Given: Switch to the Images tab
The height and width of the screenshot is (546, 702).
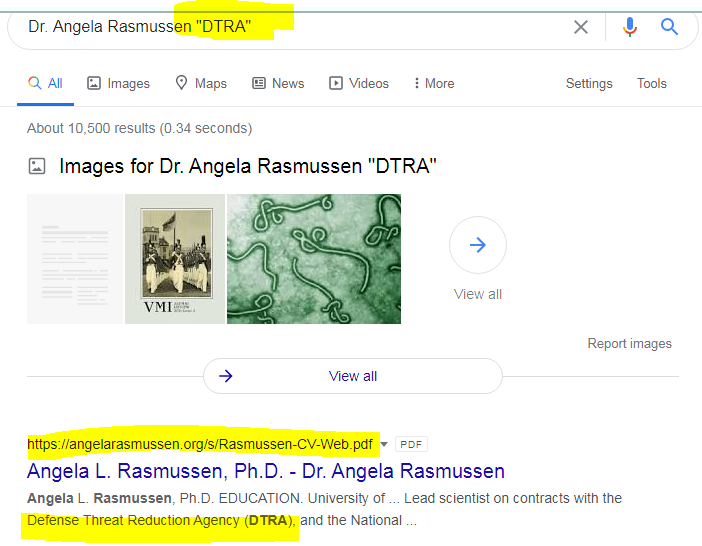Looking at the screenshot, I should pos(119,84).
